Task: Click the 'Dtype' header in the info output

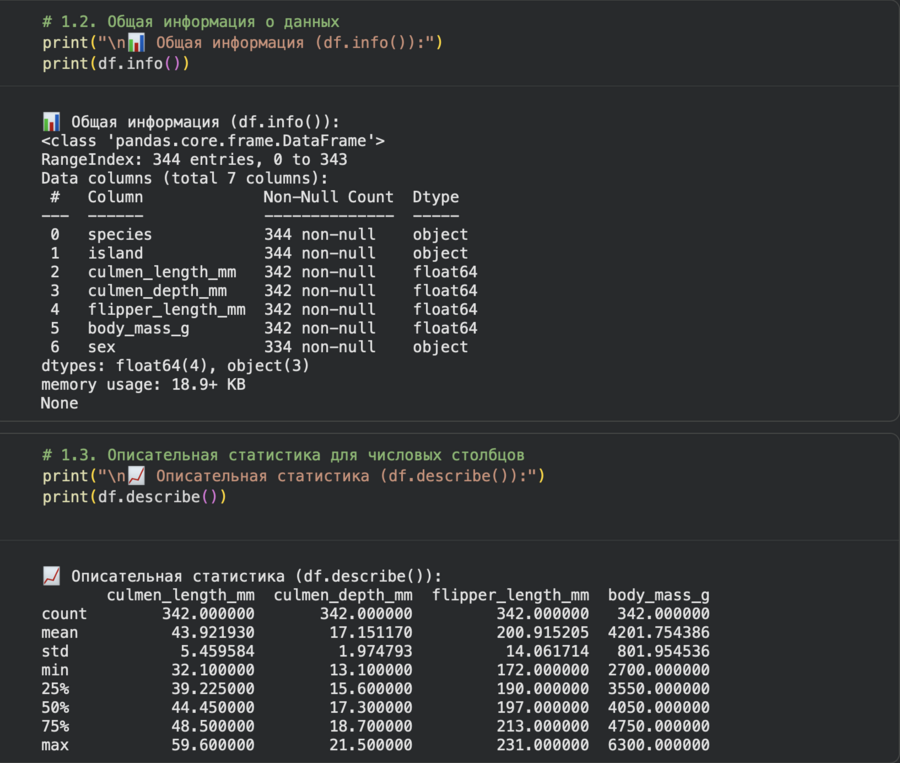Action: [x=436, y=197]
